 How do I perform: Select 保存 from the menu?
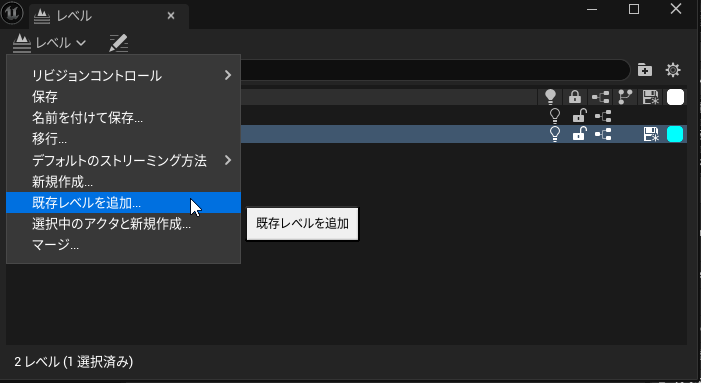pos(123,97)
